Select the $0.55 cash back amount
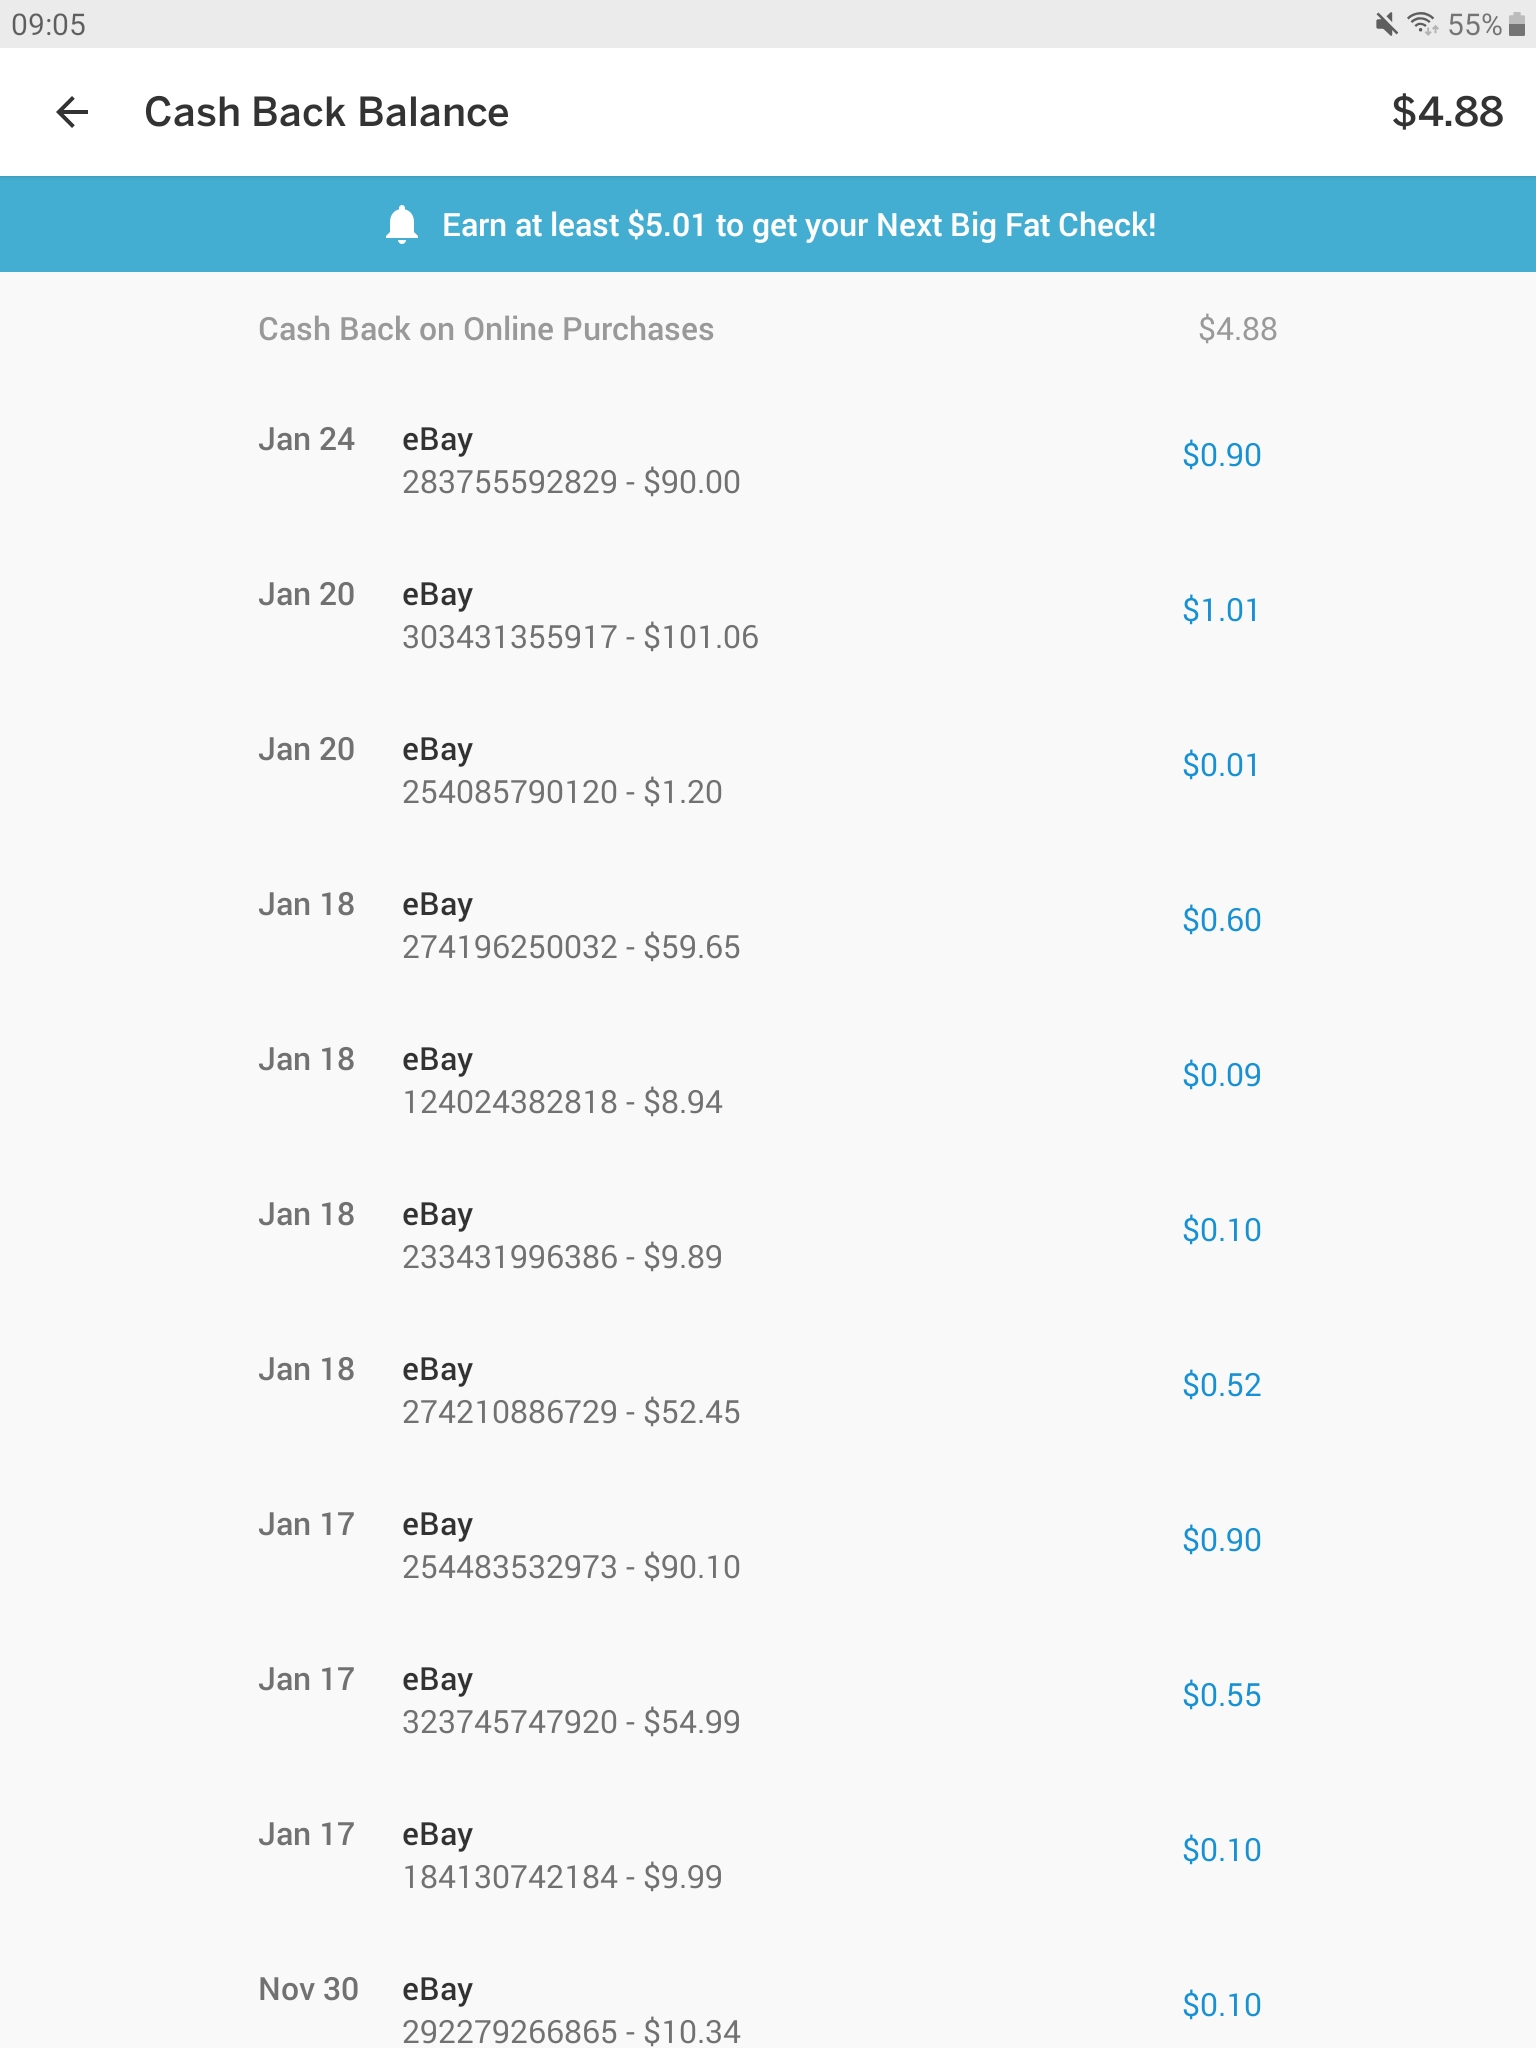 click(x=1221, y=1695)
